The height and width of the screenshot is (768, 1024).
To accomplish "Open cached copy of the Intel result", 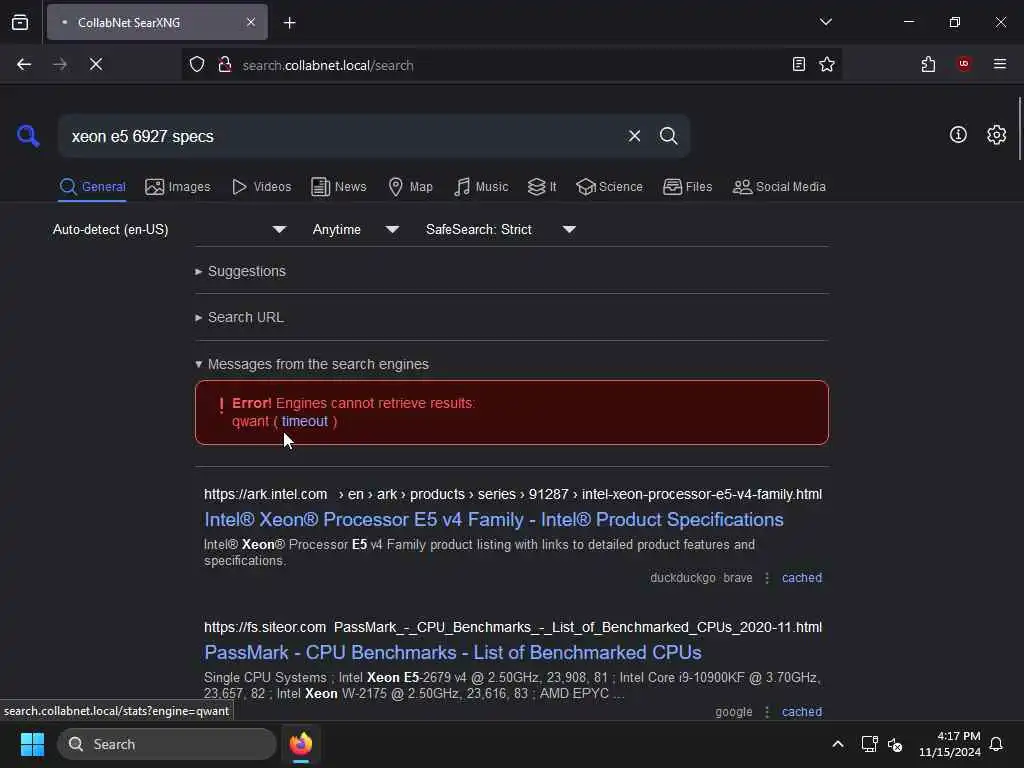I will 802,578.
